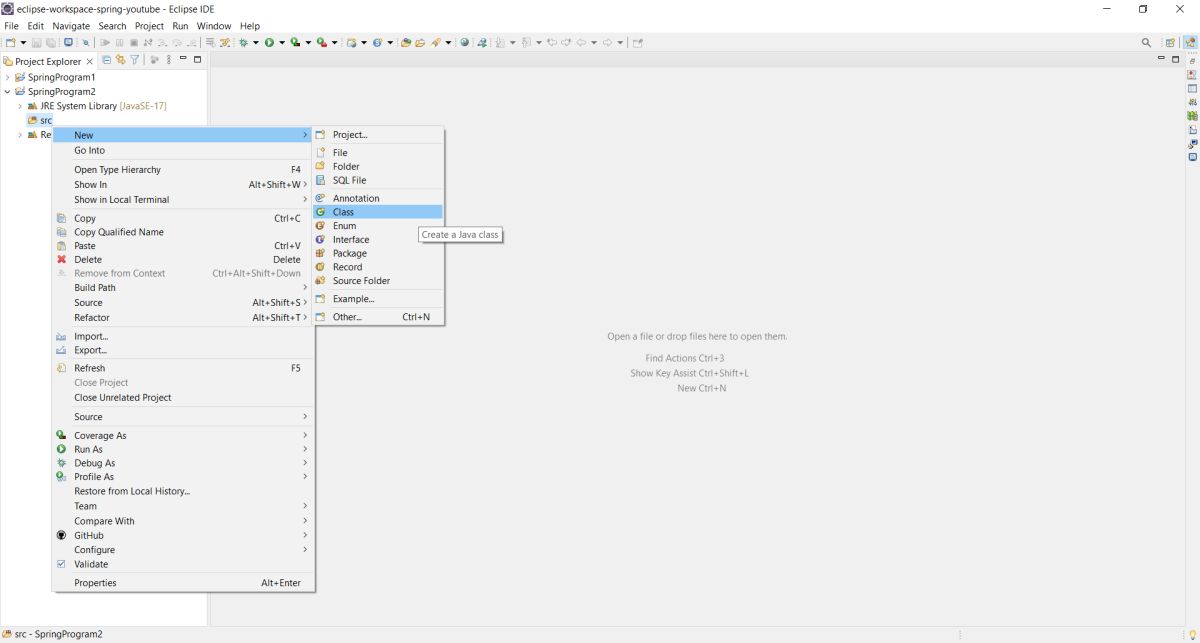Switch to the Java perspective button
Viewport: 1200px width, 643px height.
(x=1190, y=42)
